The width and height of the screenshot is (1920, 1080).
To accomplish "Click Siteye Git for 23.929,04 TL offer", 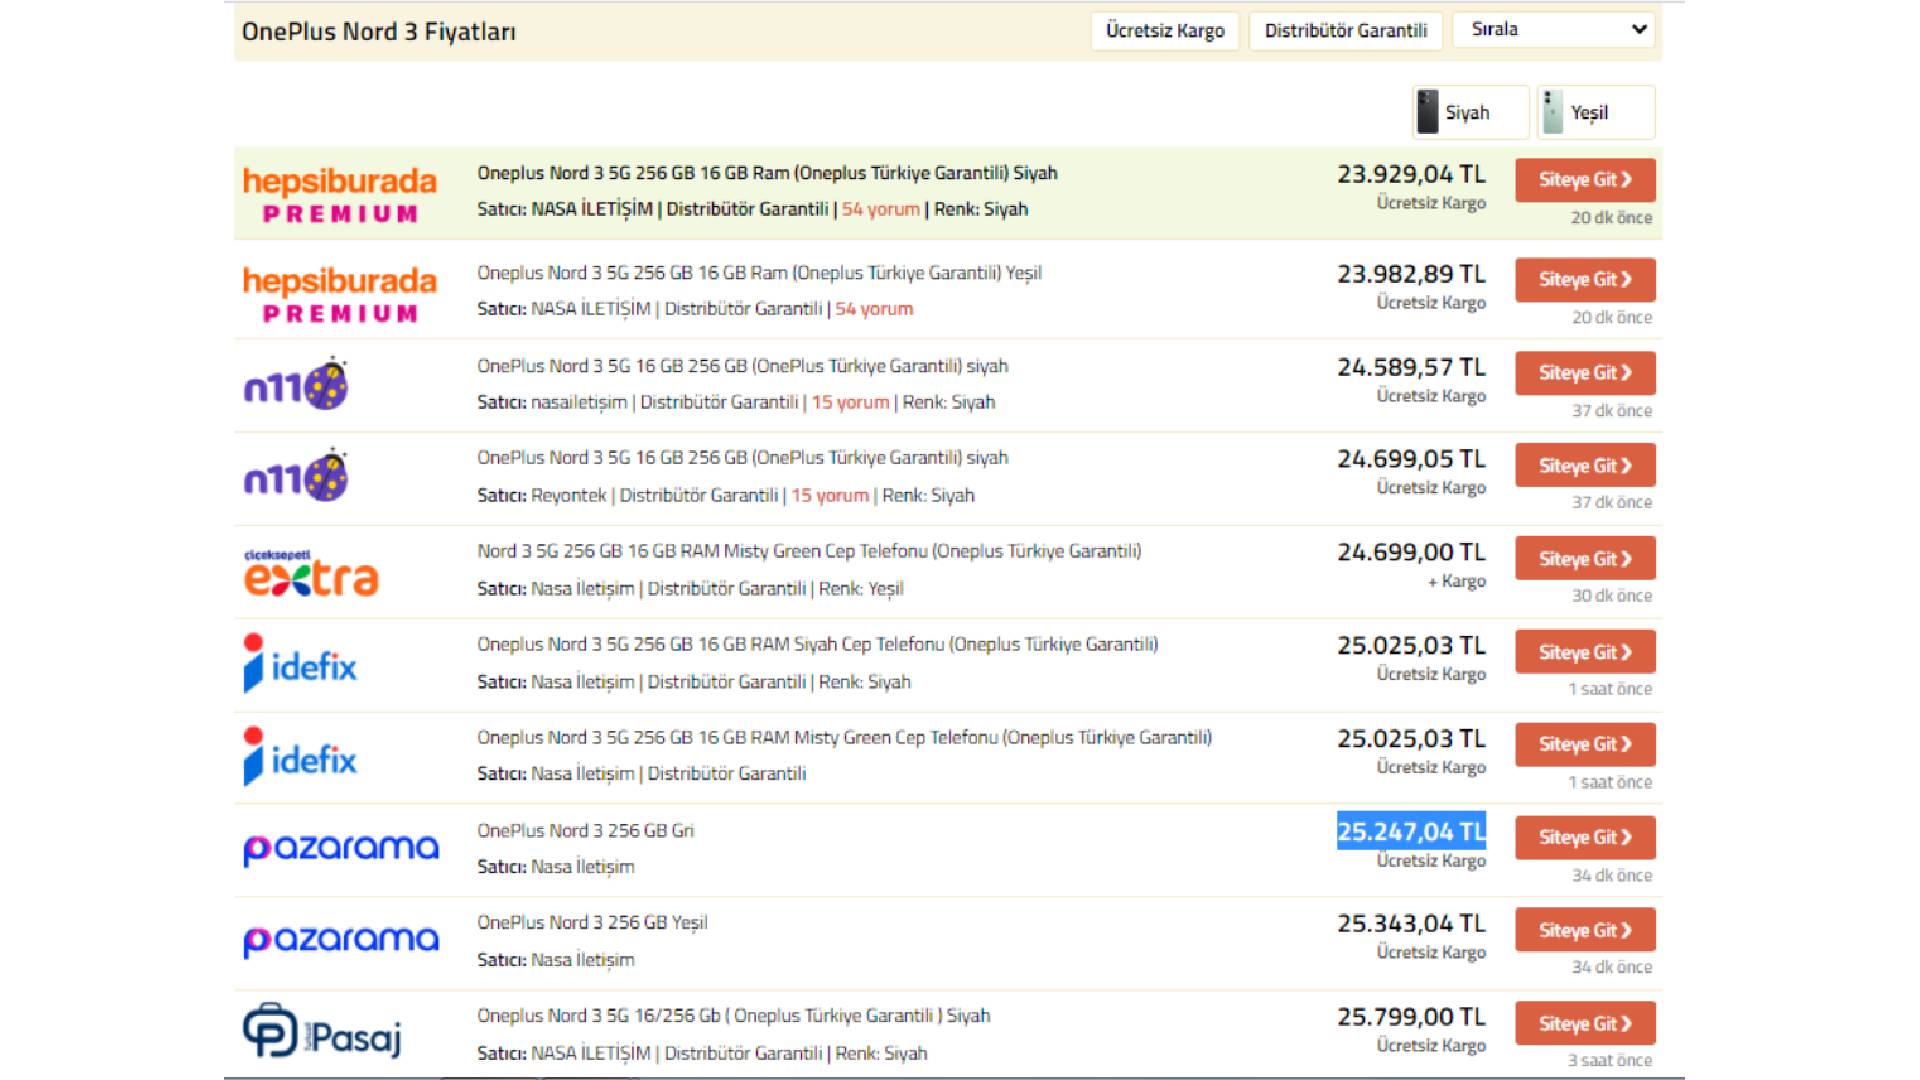I will (x=1585, y=180).
